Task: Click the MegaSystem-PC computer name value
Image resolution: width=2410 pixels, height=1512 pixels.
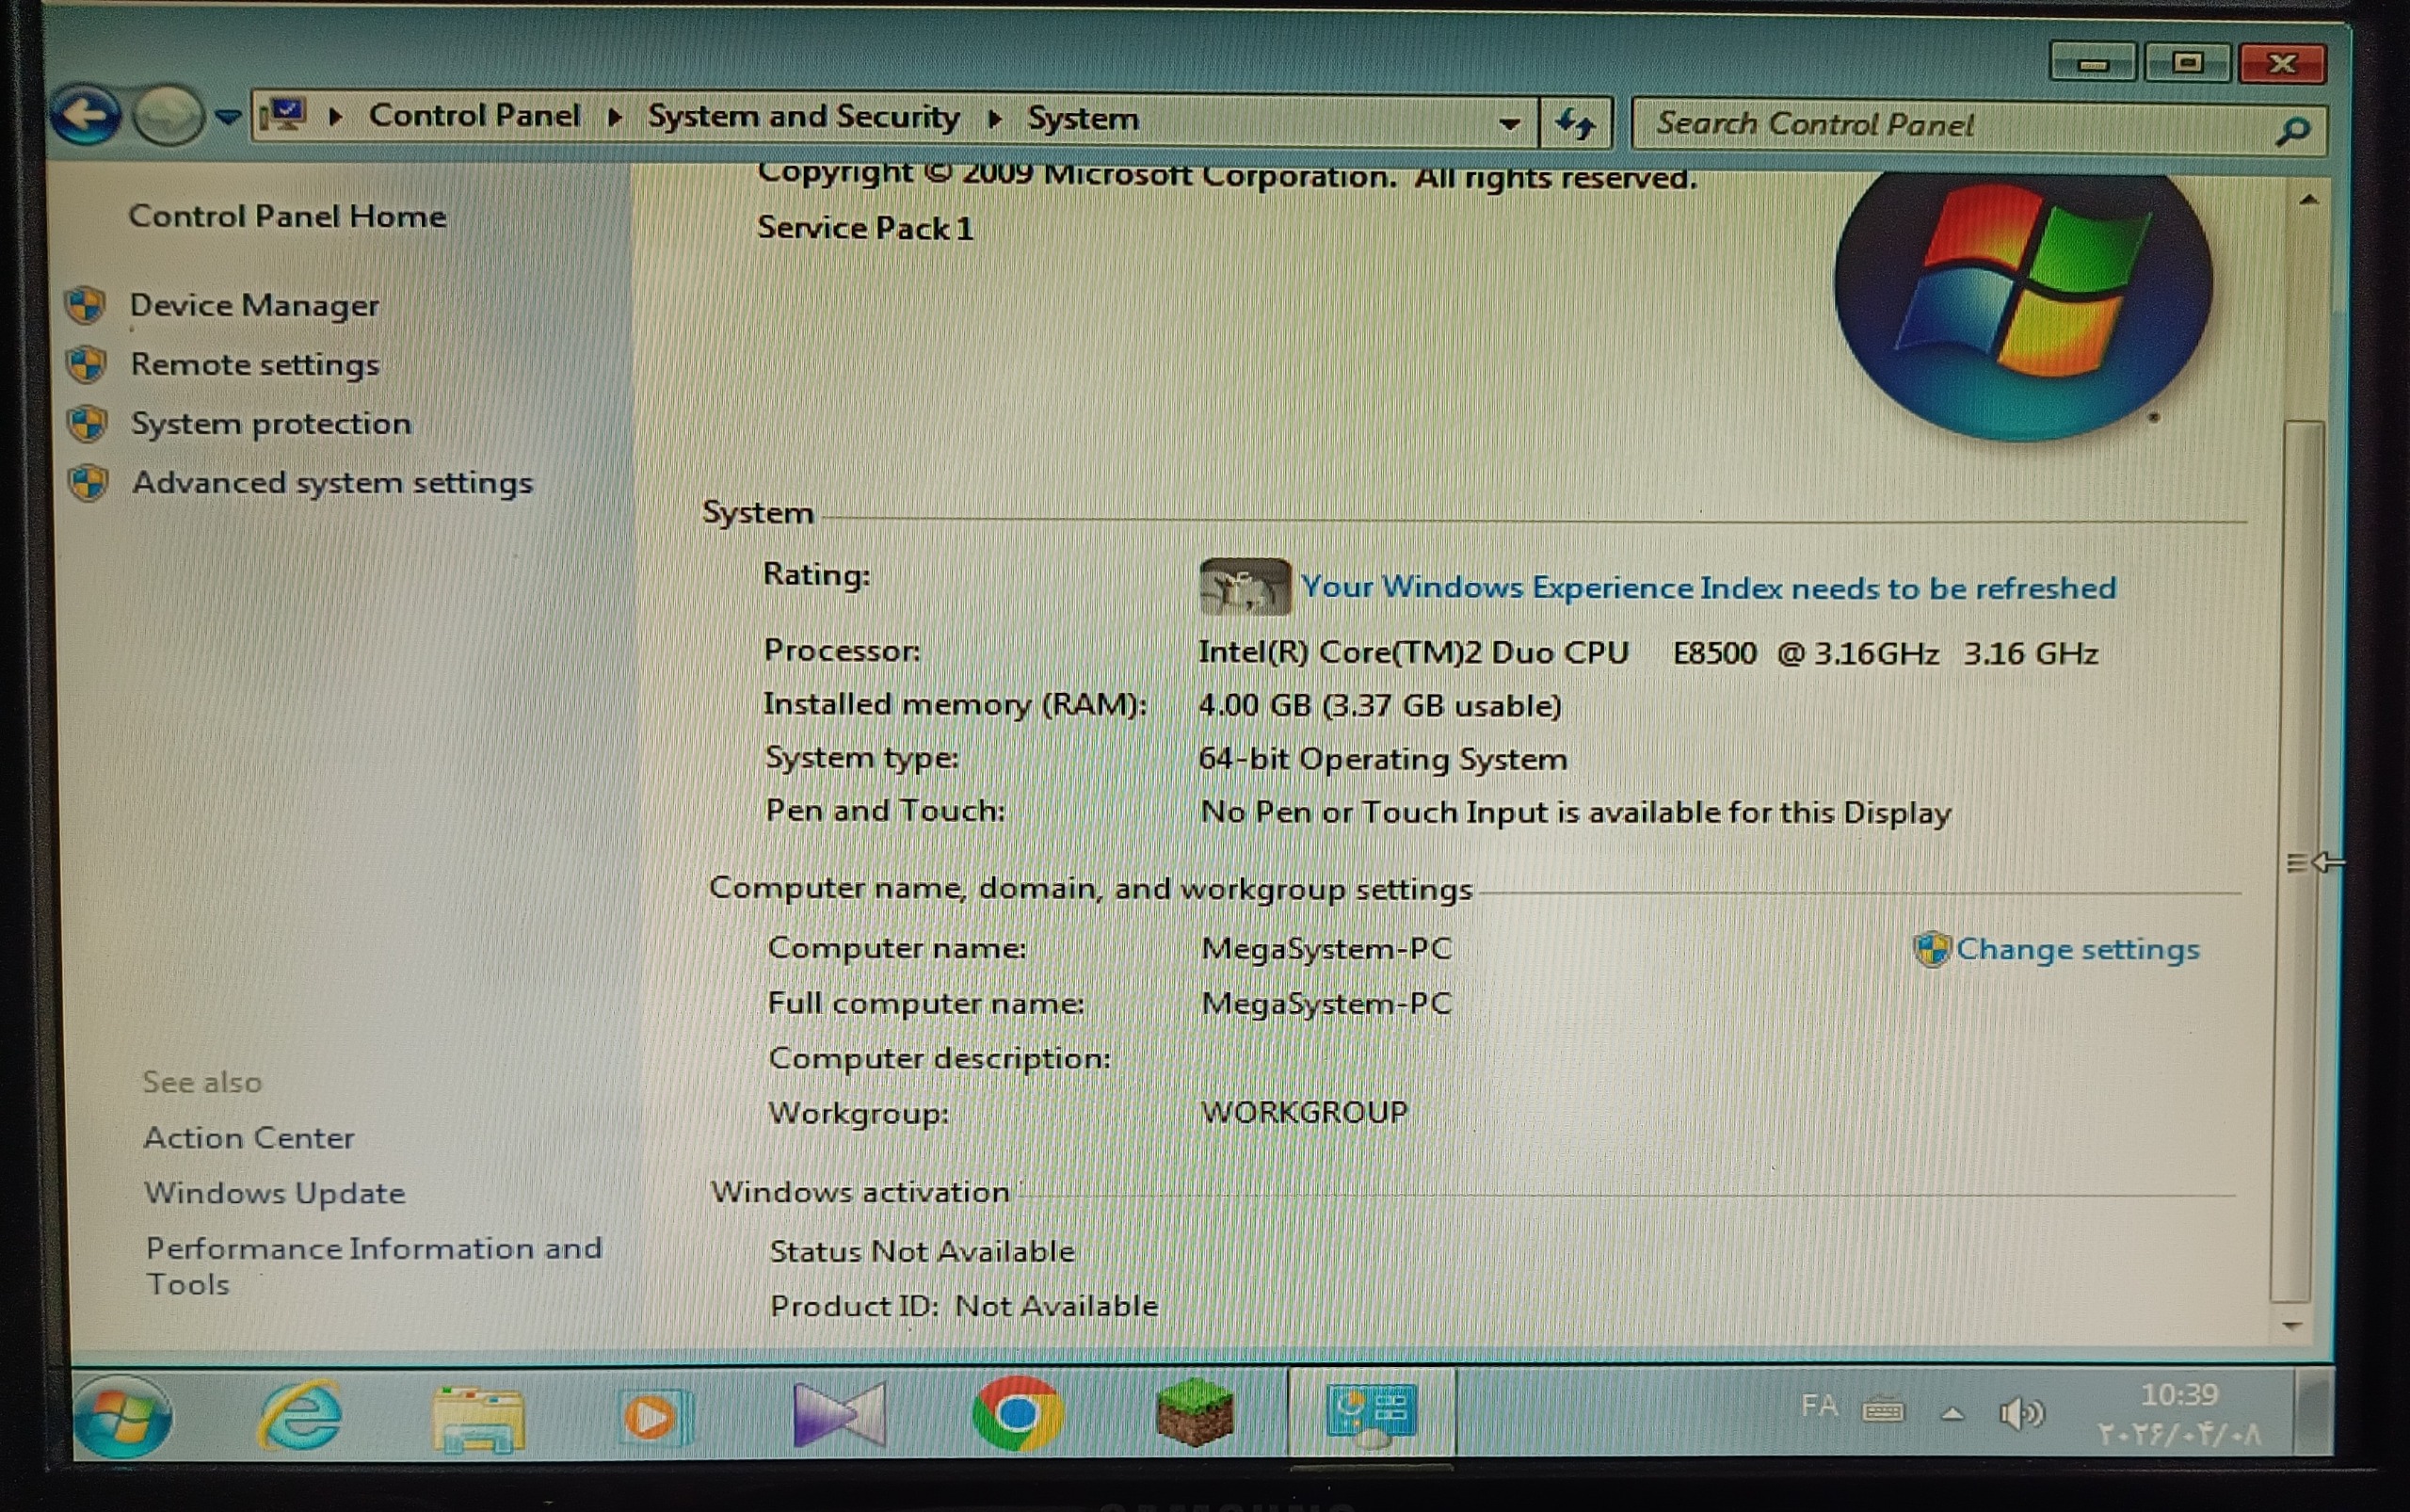Action: pyautogui.click(x=1327, y=948)
